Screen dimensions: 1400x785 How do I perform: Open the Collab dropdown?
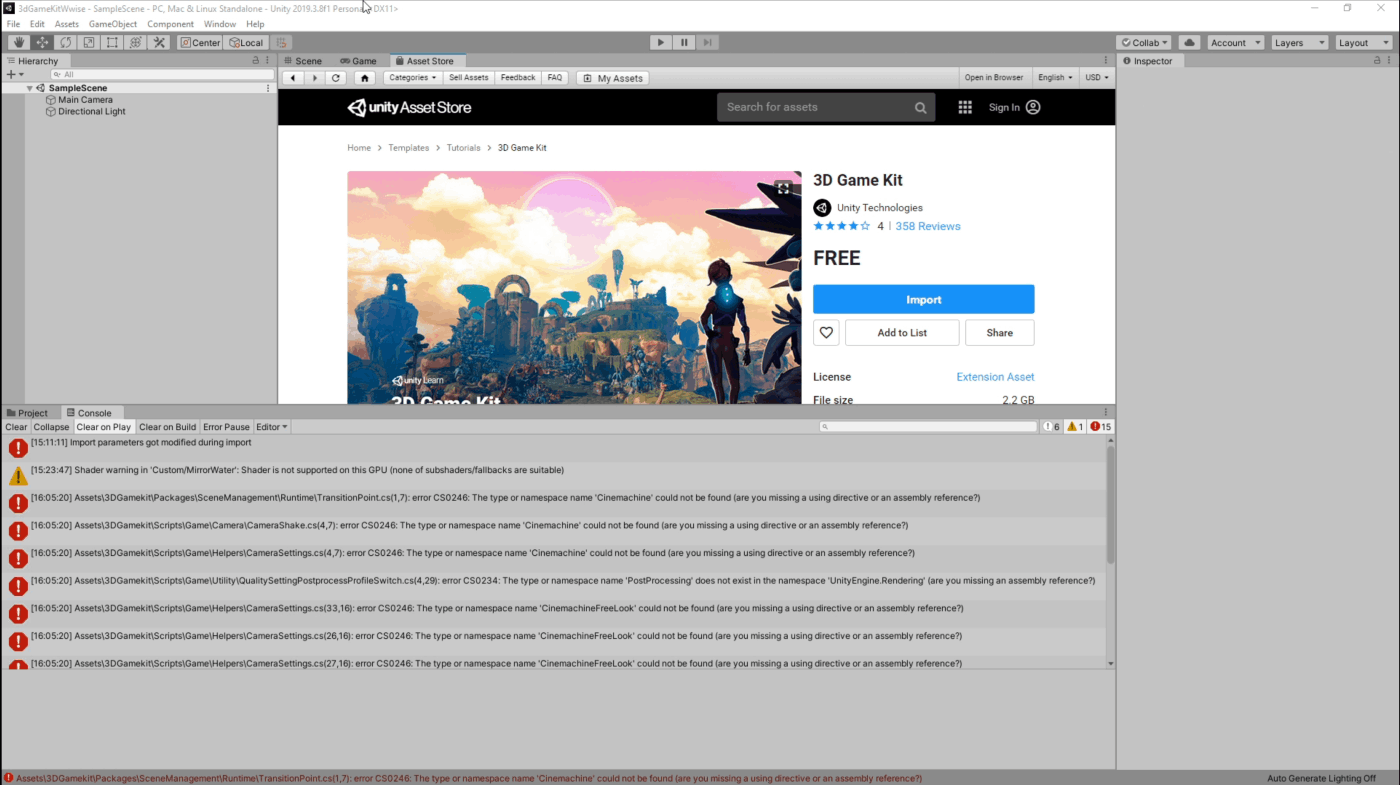click(x=1145, y=42)
